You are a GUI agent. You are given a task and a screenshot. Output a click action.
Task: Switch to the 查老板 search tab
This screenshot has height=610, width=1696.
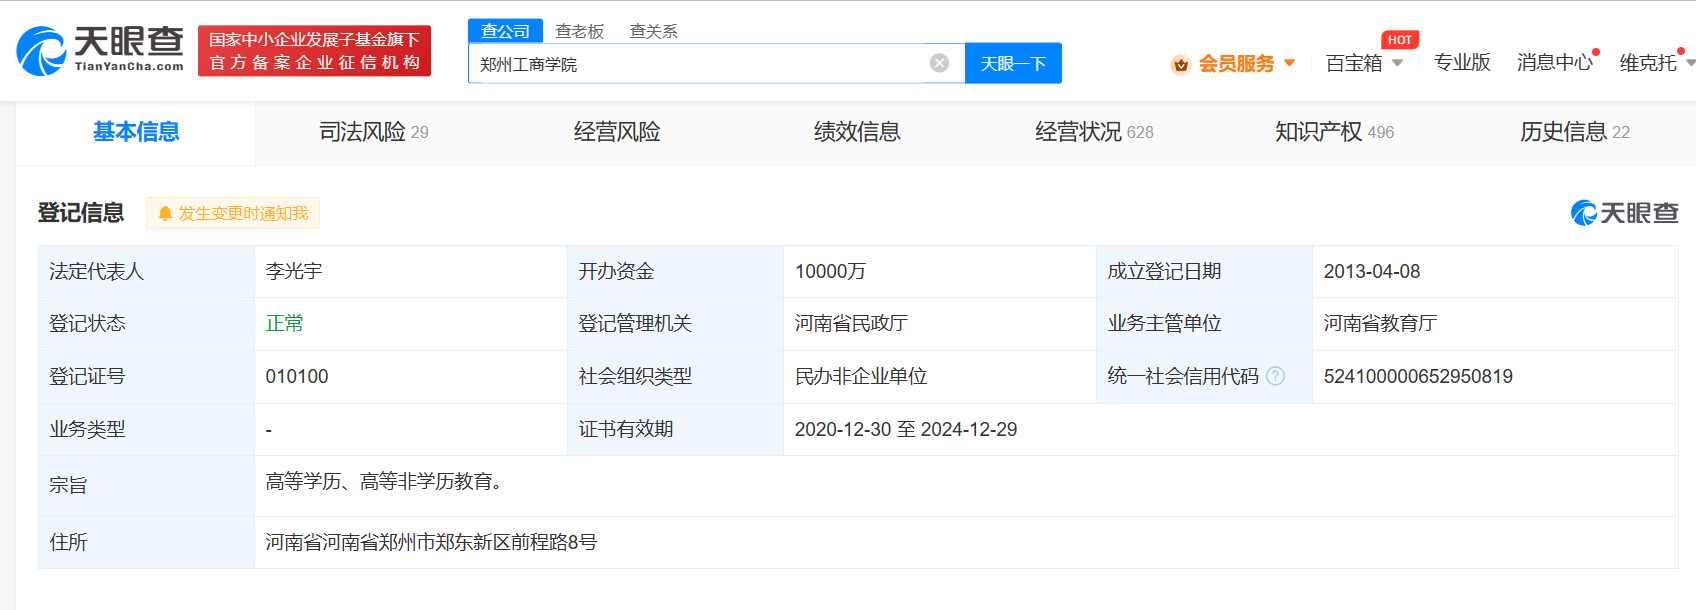tap(580, 31)
